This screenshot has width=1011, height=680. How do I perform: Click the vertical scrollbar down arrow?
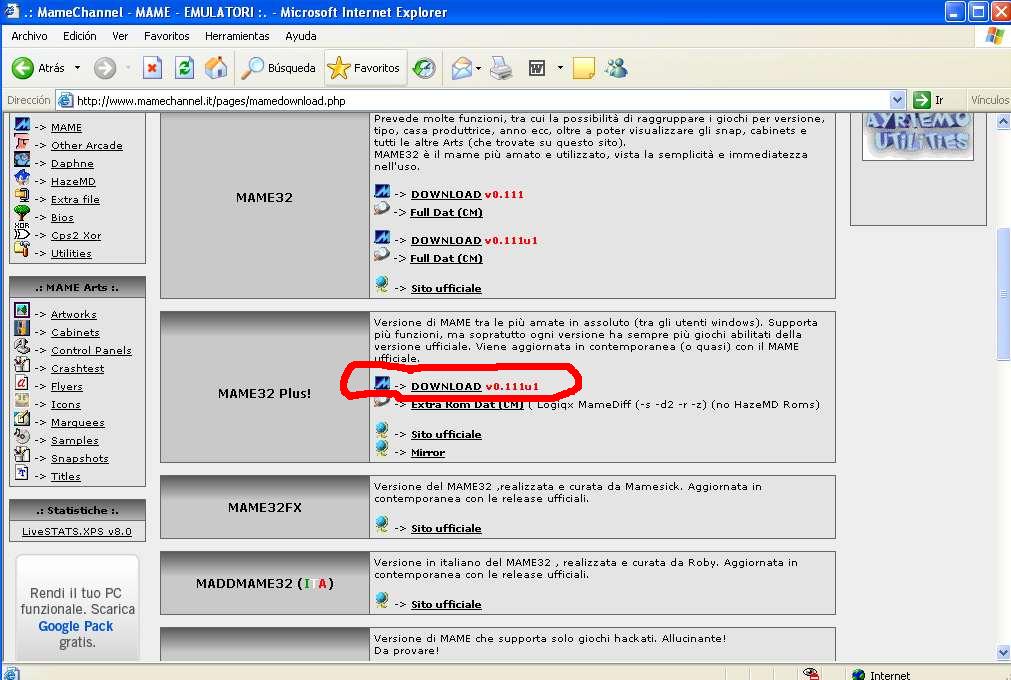[1003, 652]
